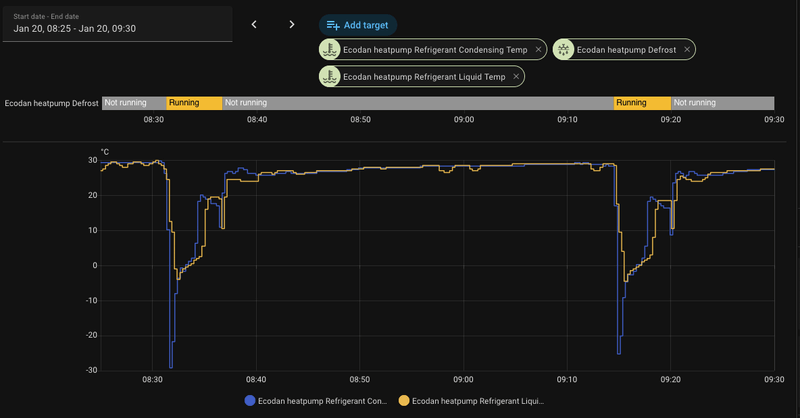Remove the Ecodan heatpump Defrost target chip
This screenshot has height=418, width=800.
686,49
